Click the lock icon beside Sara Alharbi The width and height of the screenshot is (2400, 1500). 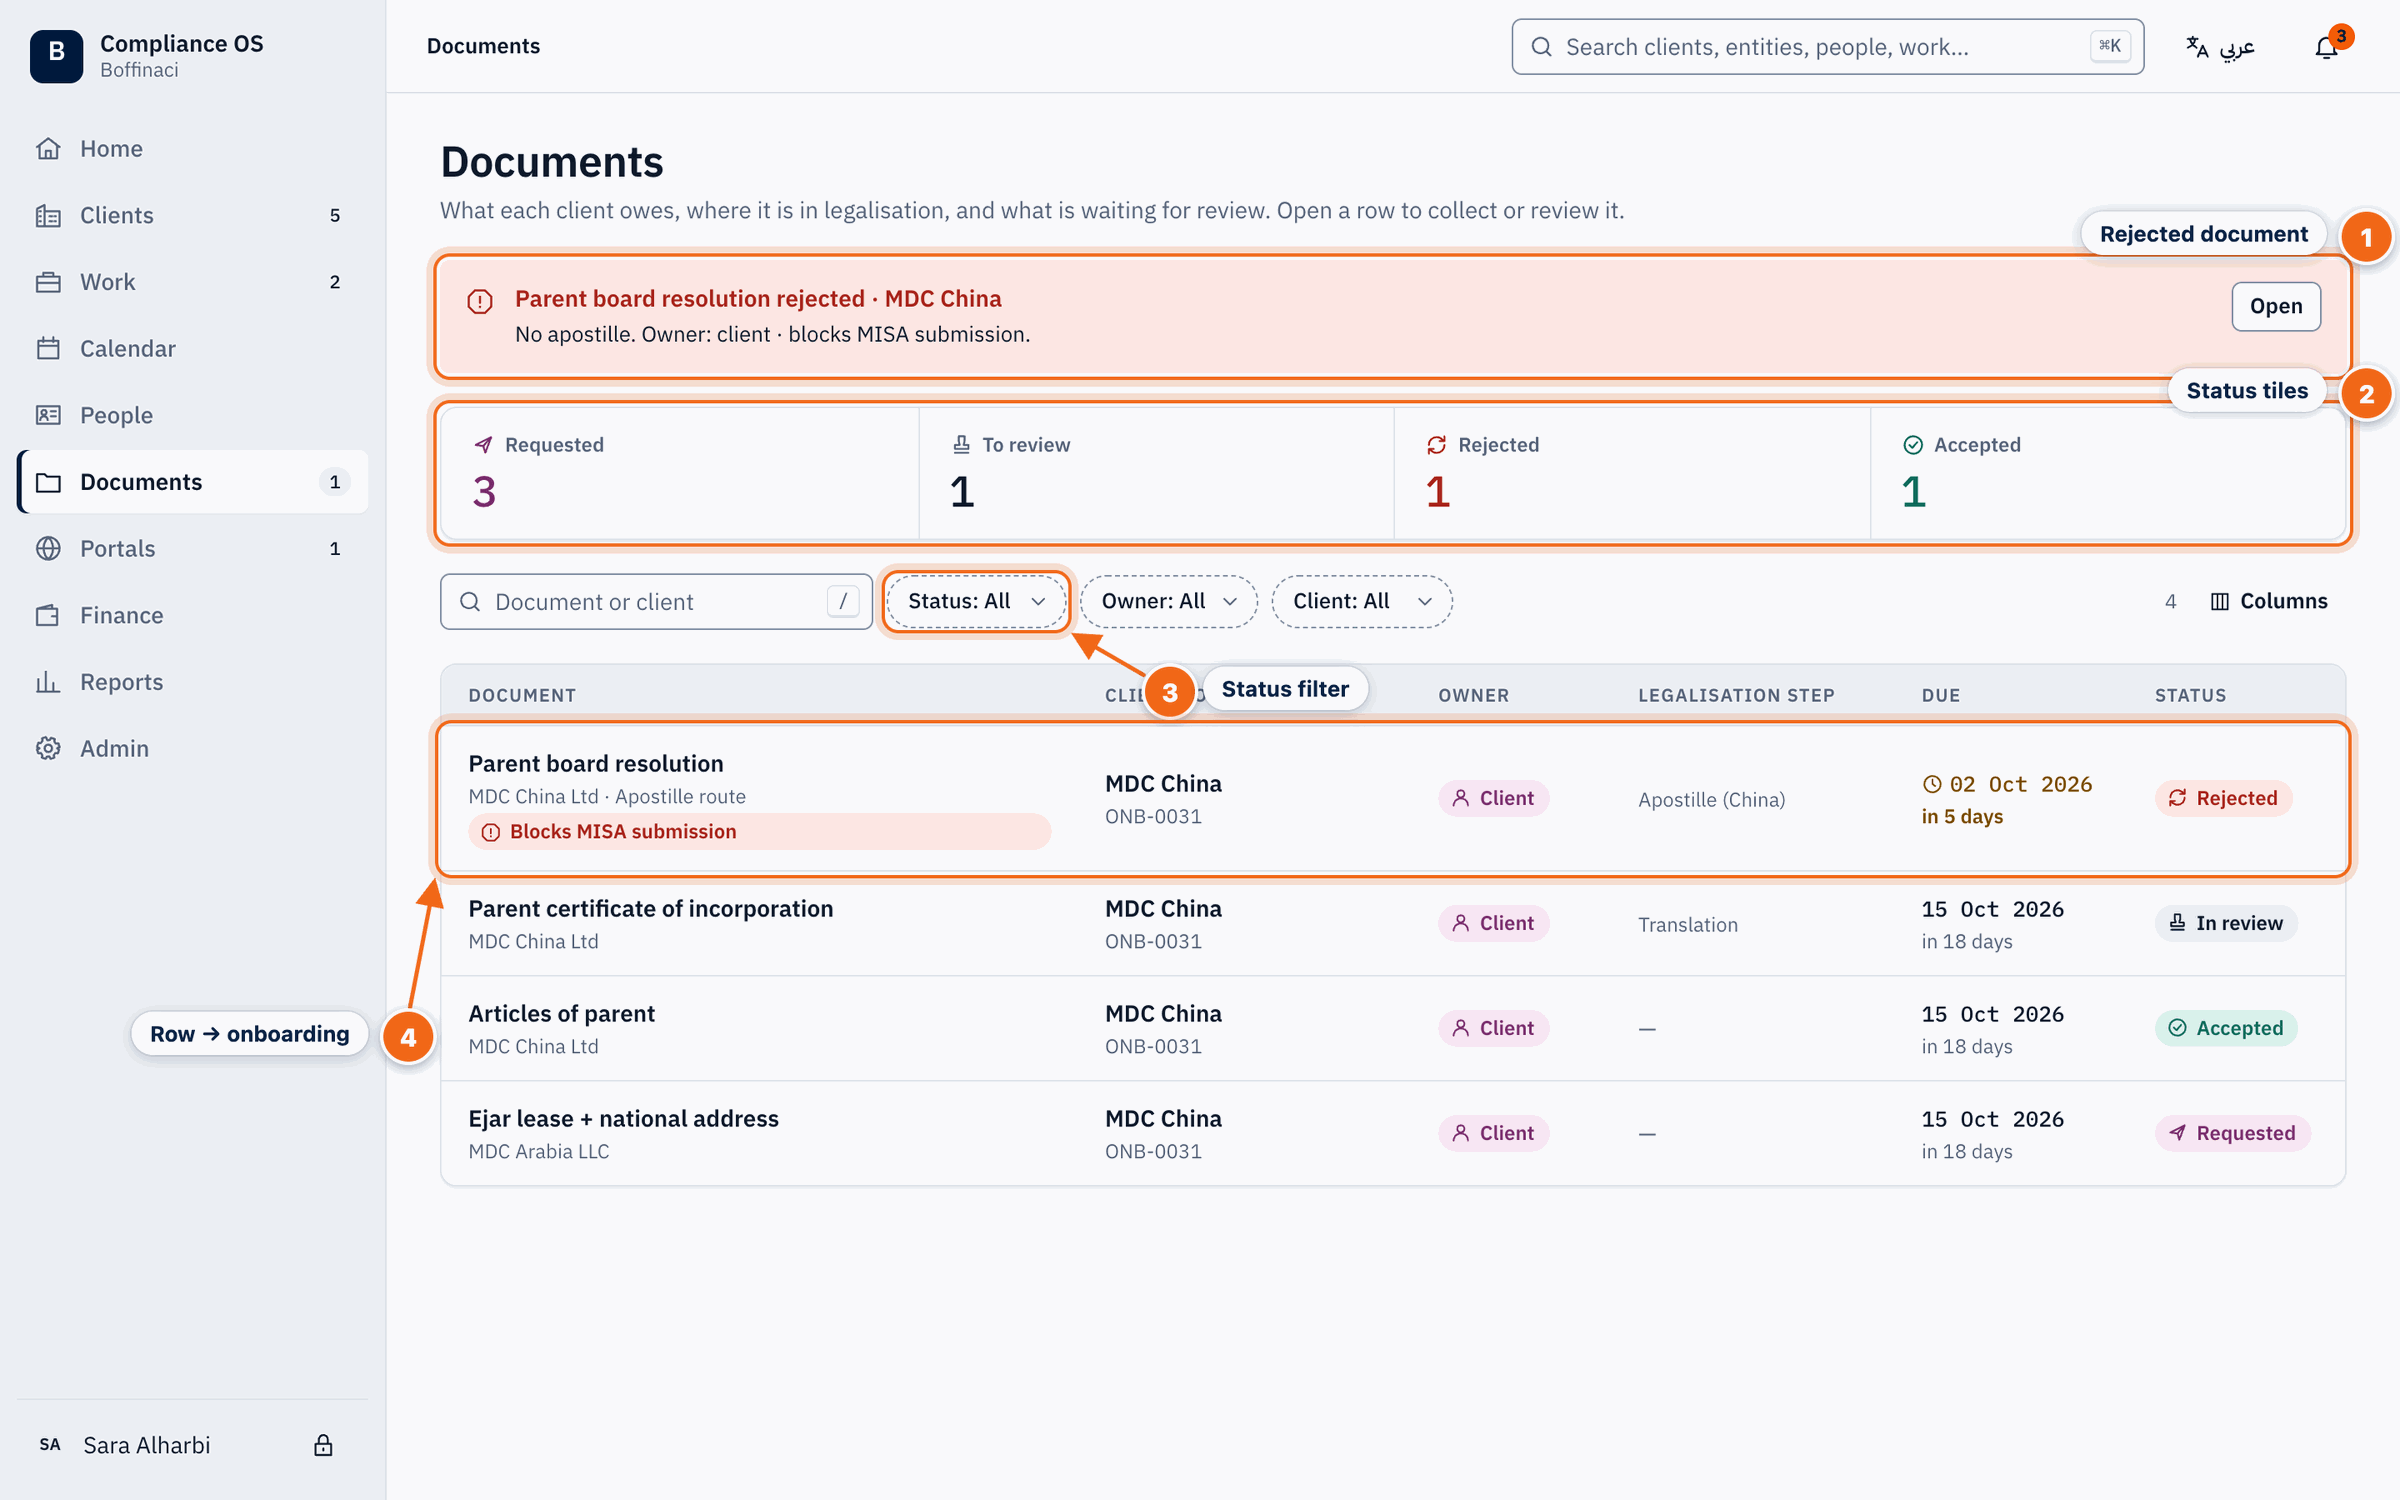pos(323,1445)
